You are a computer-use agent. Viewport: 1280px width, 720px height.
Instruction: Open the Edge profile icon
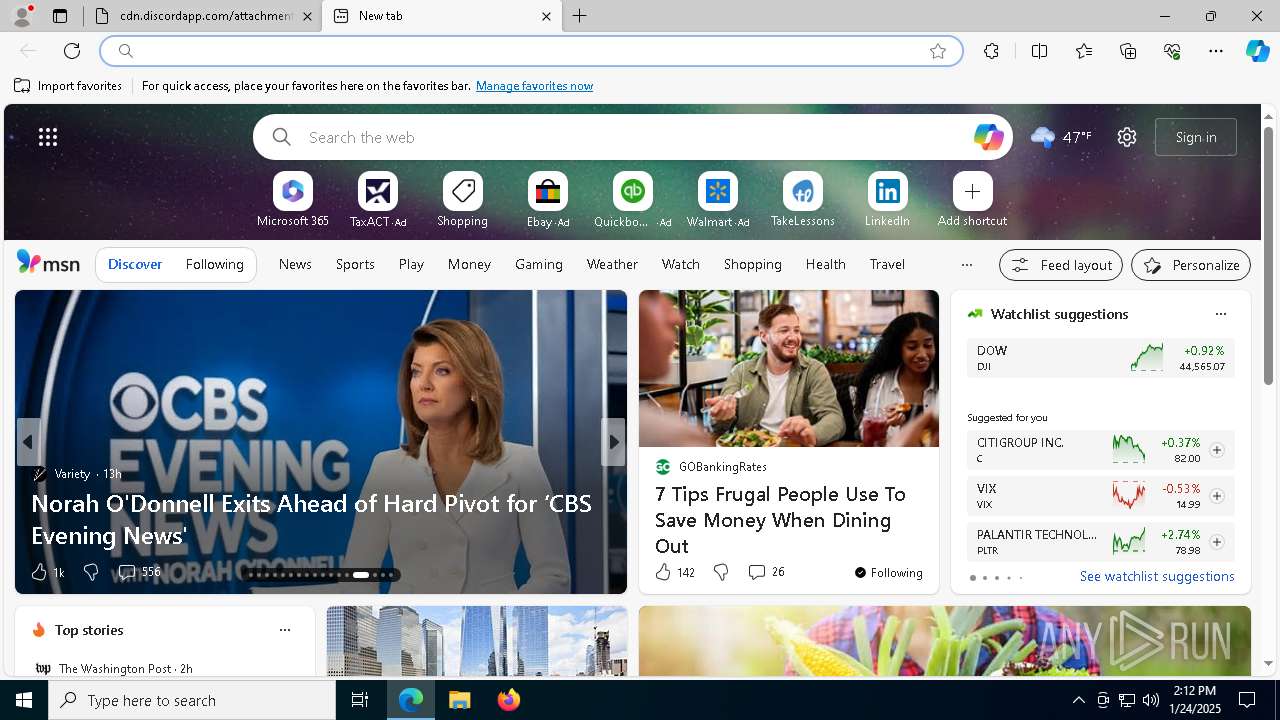click(21, 16)
